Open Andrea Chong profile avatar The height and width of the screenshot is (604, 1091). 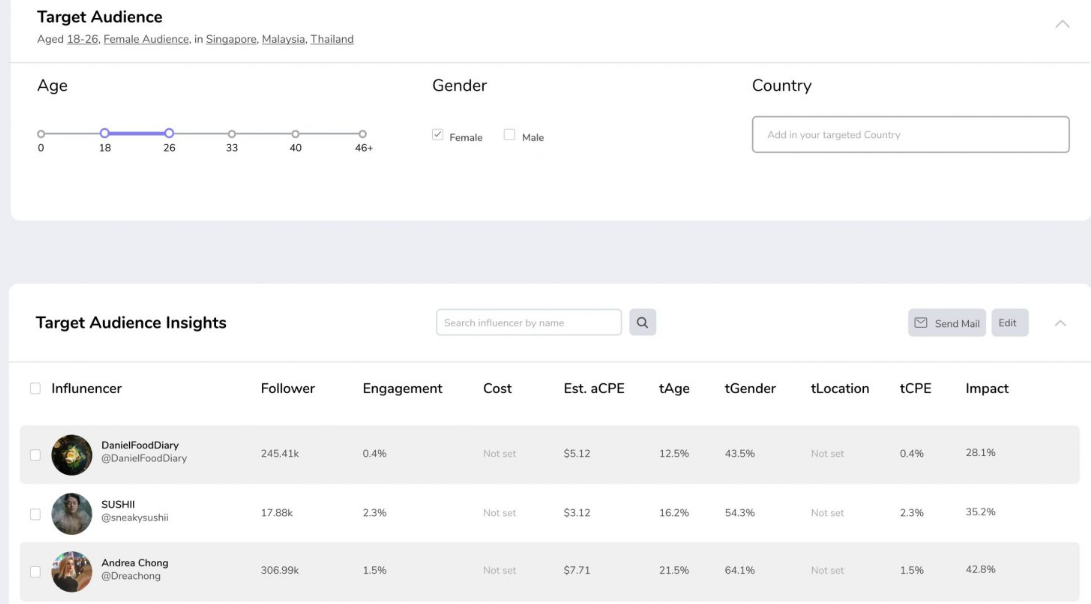(x=72, y=571)
